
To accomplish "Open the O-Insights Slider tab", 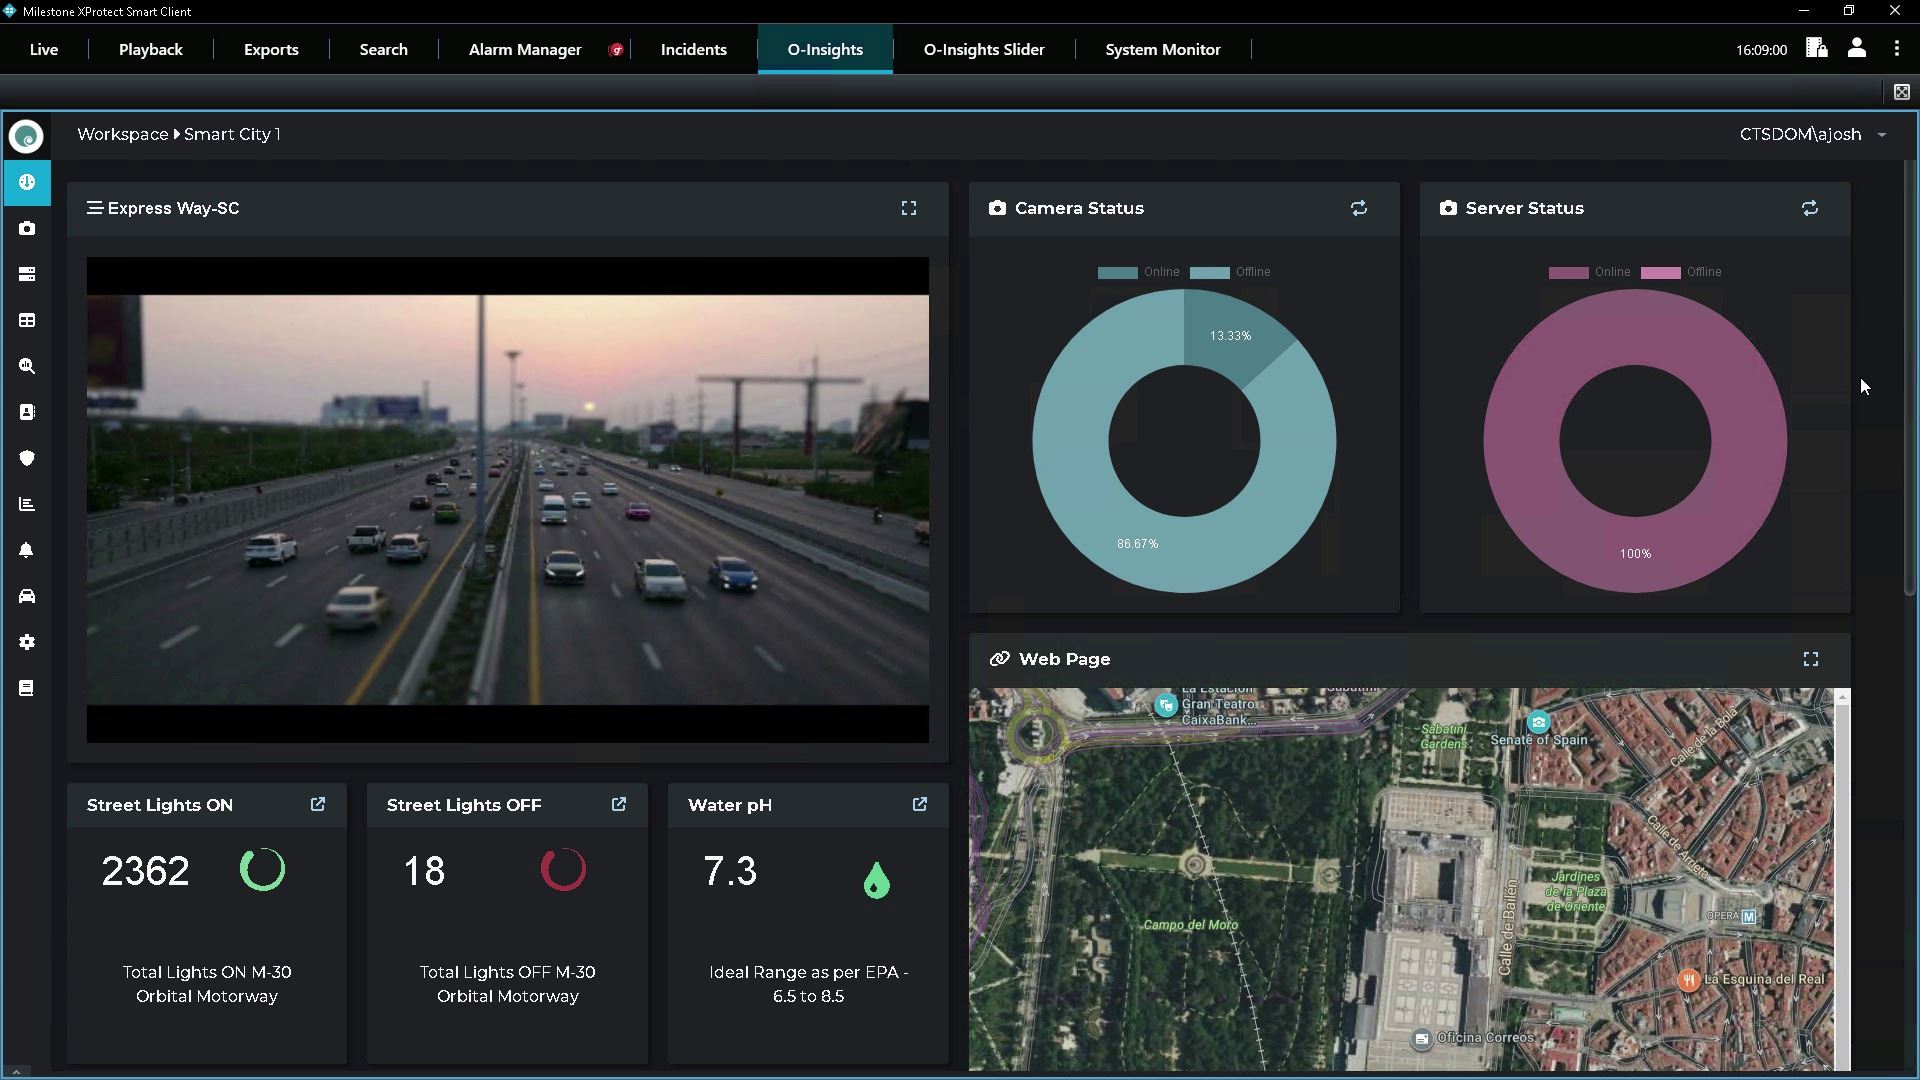I will [x=984, y=49].
